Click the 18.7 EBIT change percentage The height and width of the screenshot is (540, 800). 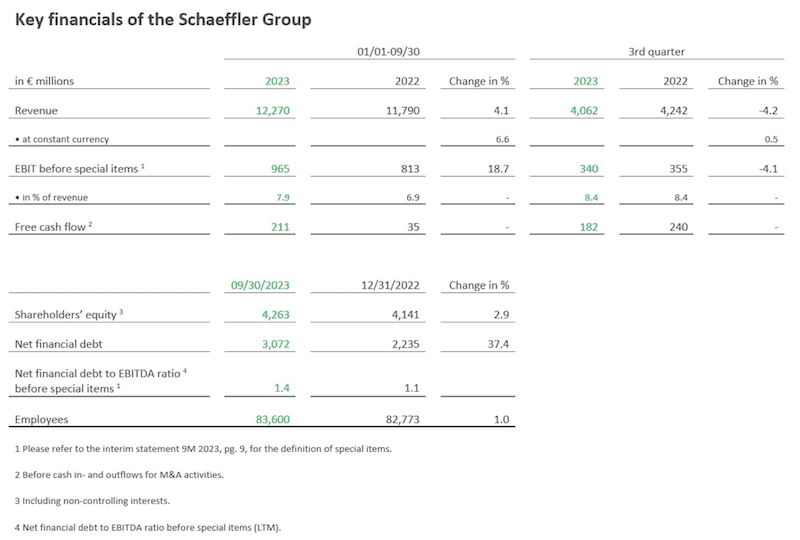coord(498,169)
